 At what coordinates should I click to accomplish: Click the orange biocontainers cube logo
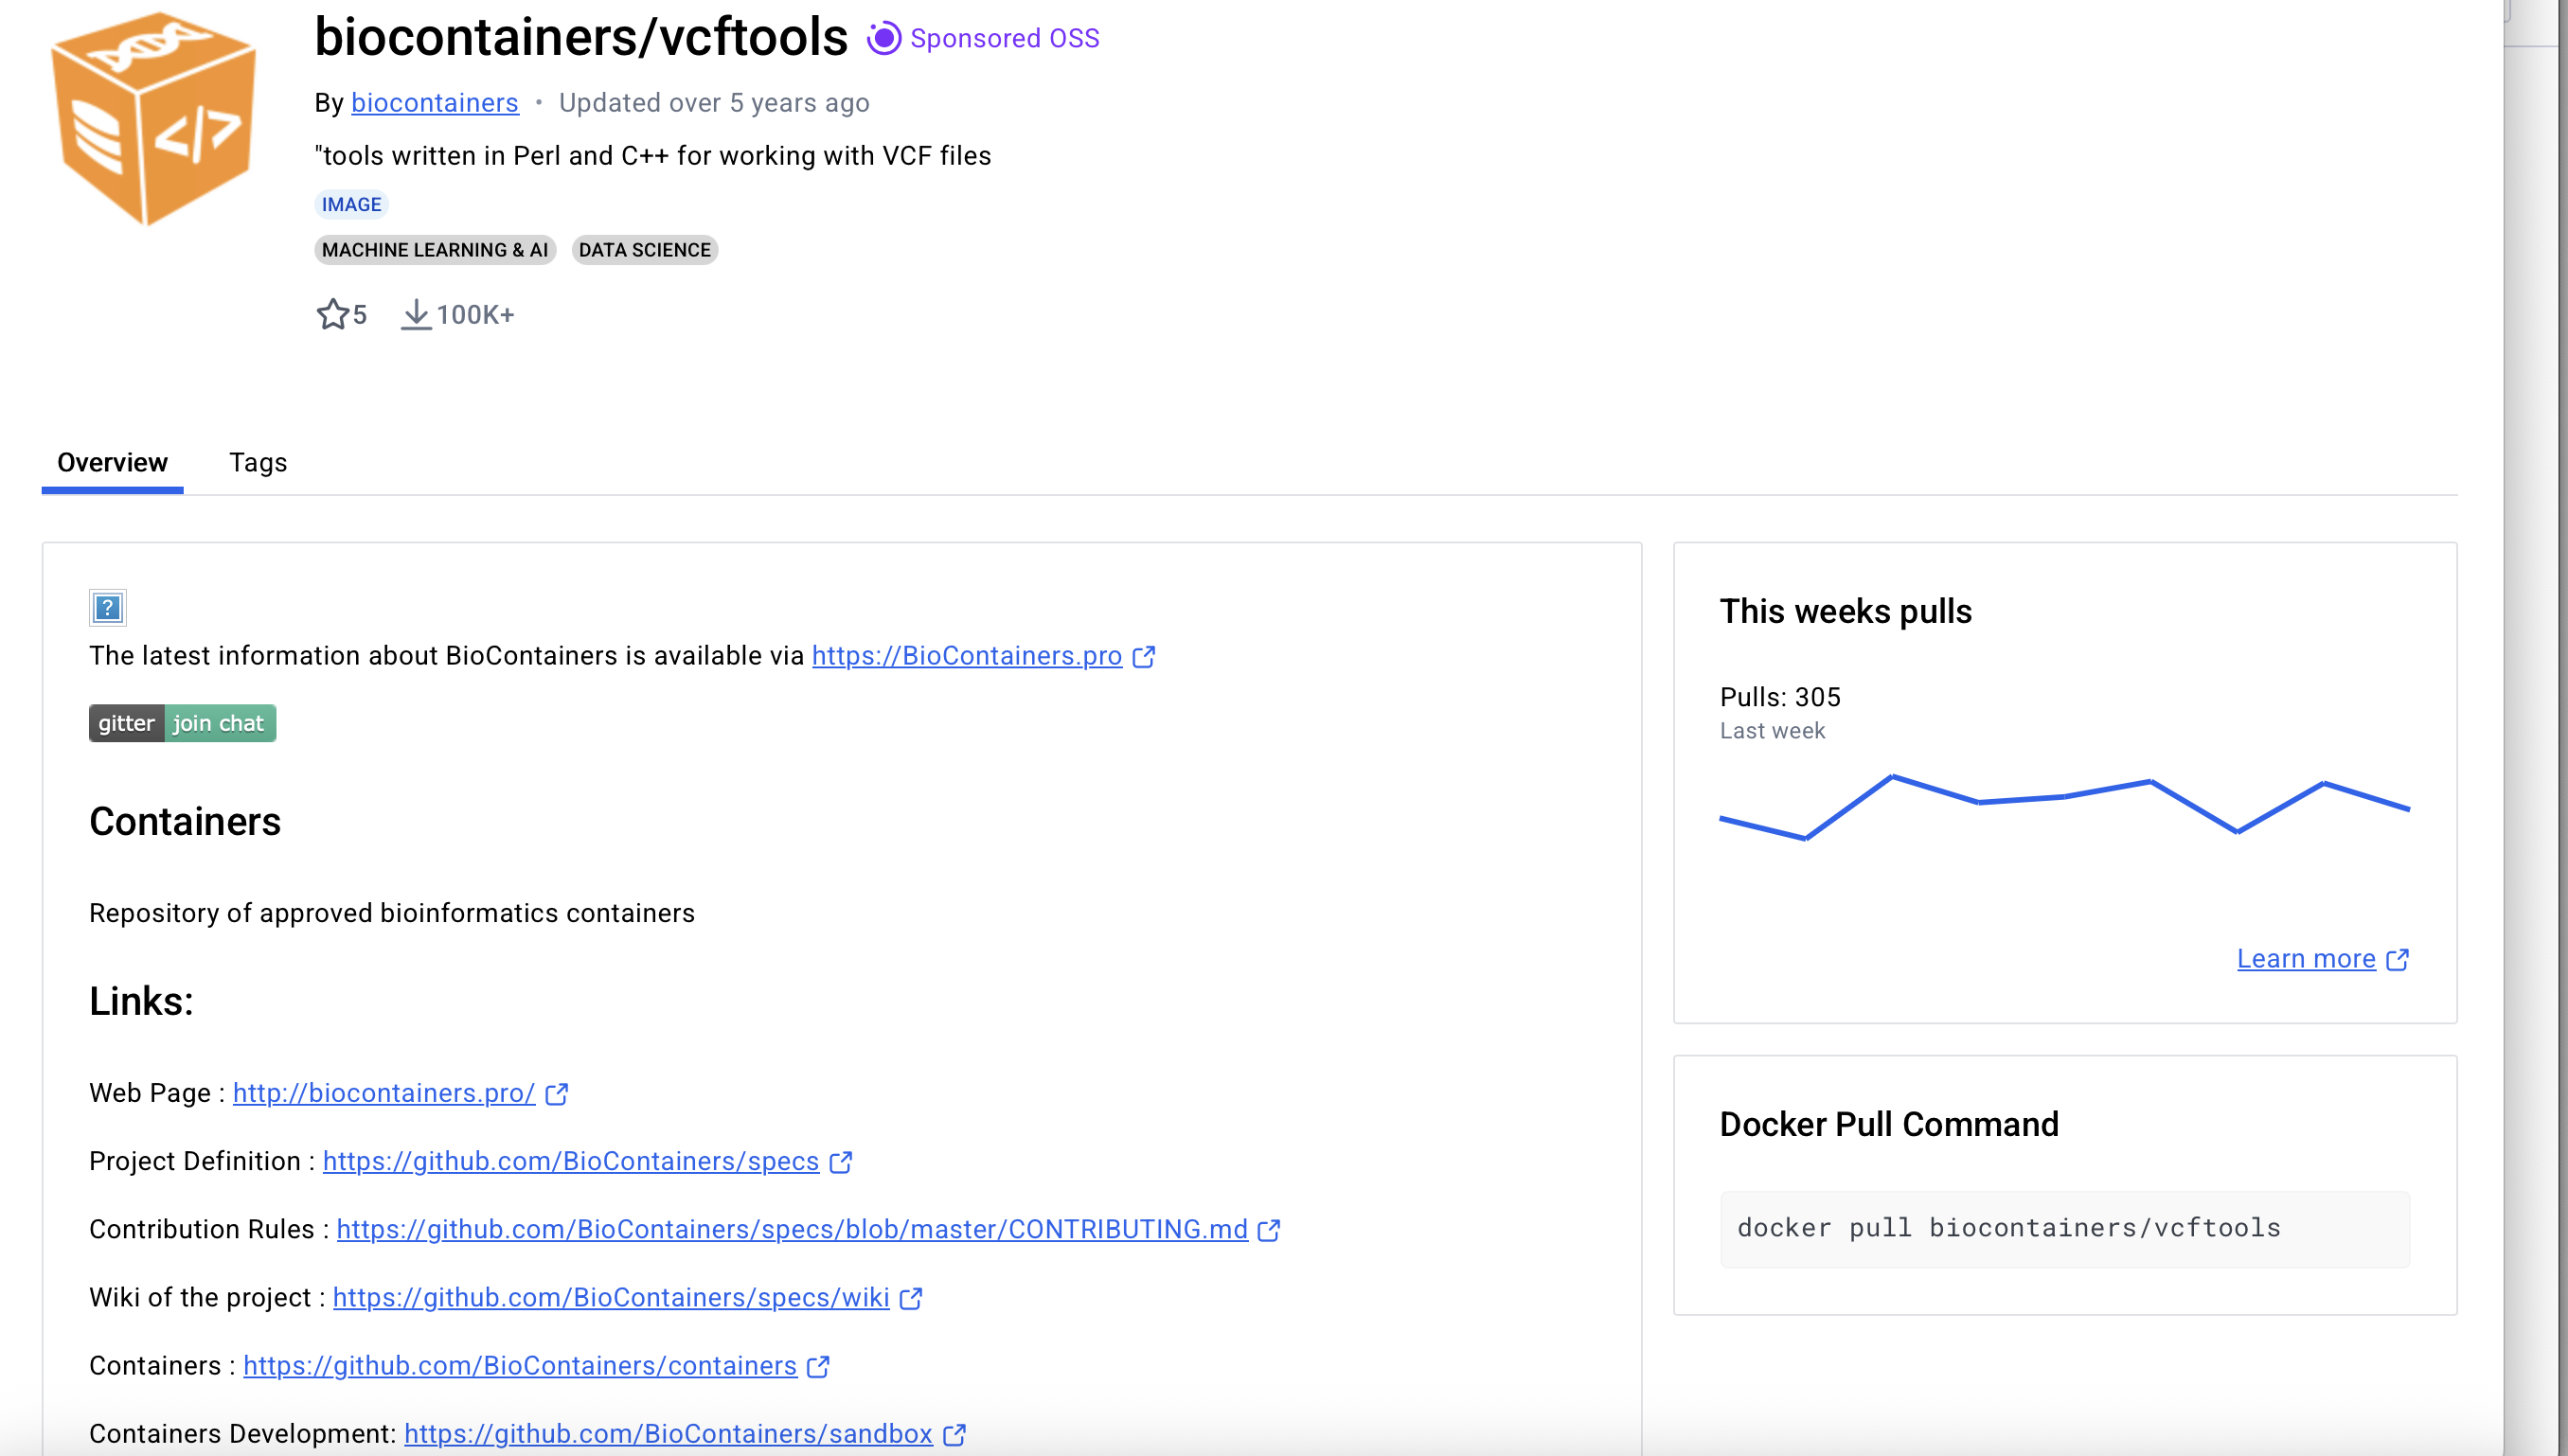152,118
